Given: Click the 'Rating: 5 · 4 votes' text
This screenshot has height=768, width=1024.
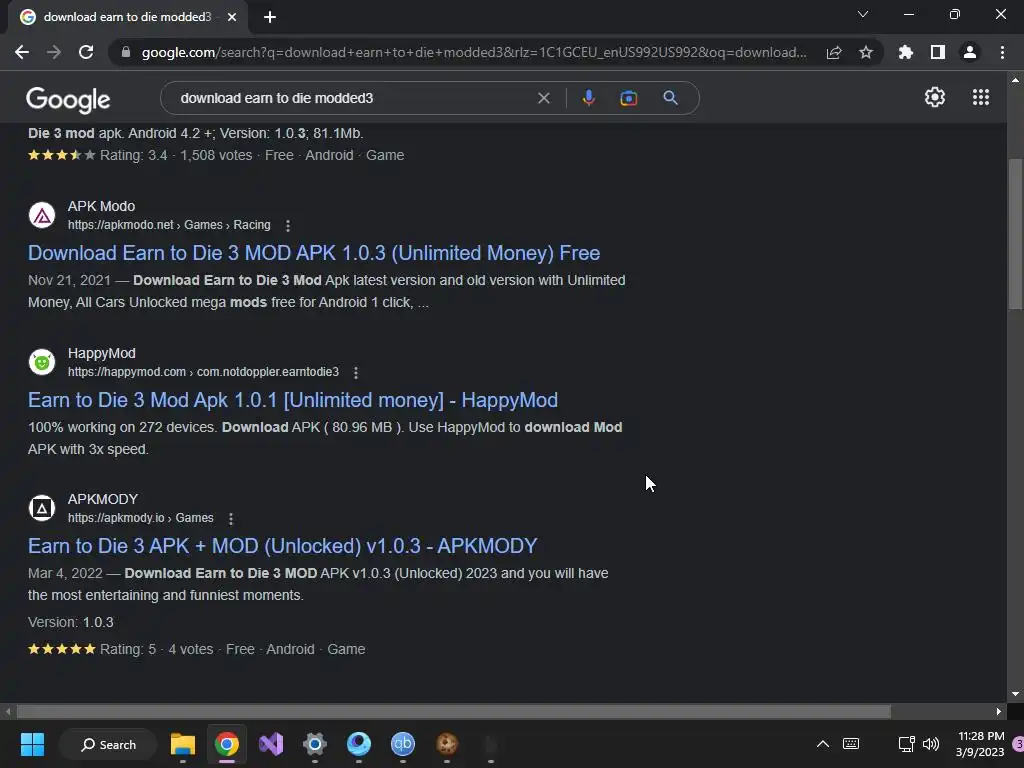Looking at the screenshot, I should [x=157, y=649].
